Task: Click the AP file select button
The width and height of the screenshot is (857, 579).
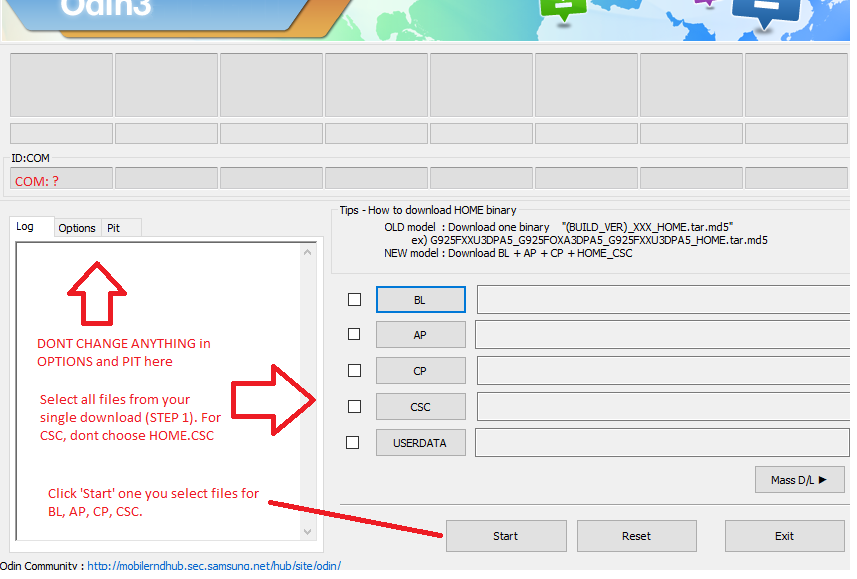Action: [x=420, y=335]
